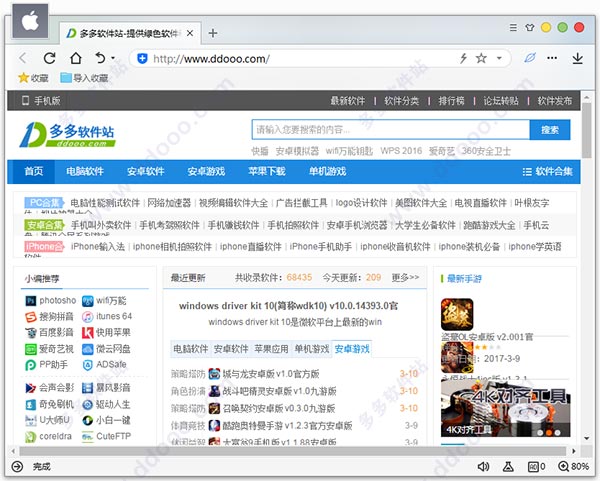Click the blue 搜索 button
The width and height of the screenshot is (600, 481).
[x=550, y=130]
